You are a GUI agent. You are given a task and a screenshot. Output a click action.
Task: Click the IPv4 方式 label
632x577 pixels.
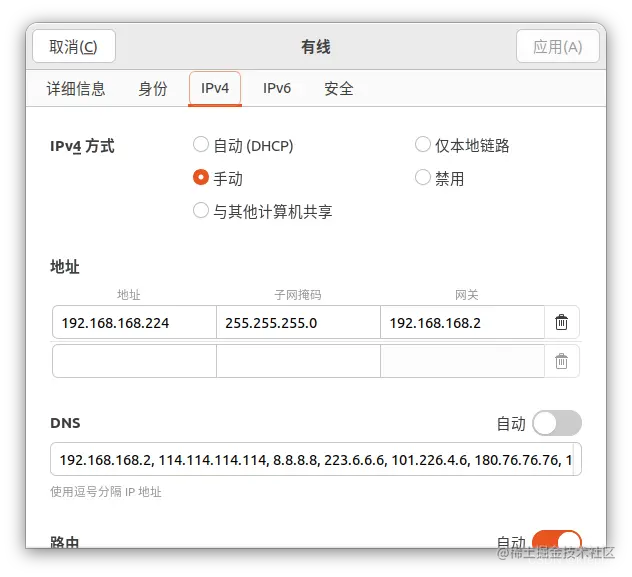(x=82, y=146)
